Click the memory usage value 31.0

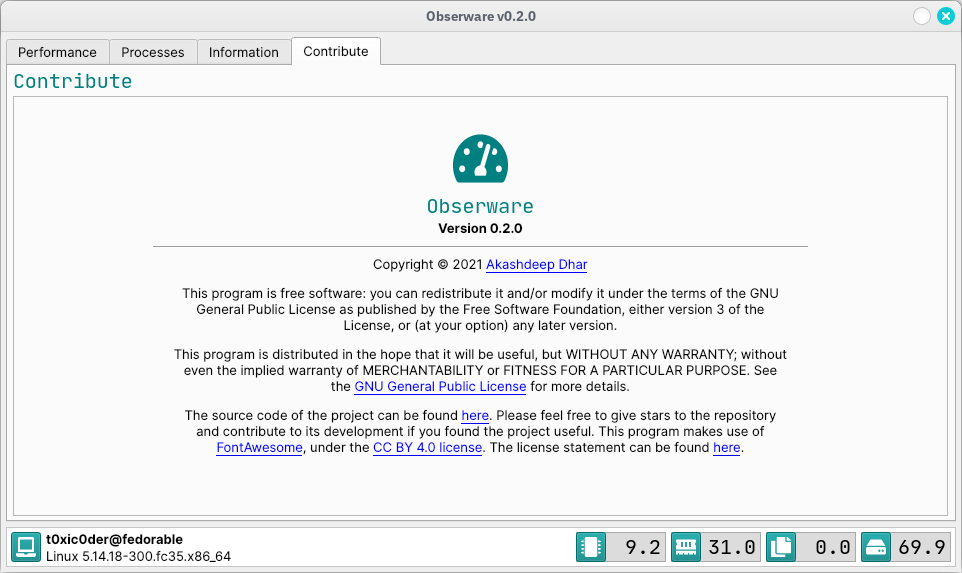pyautogui.click(x=731, y=547)
